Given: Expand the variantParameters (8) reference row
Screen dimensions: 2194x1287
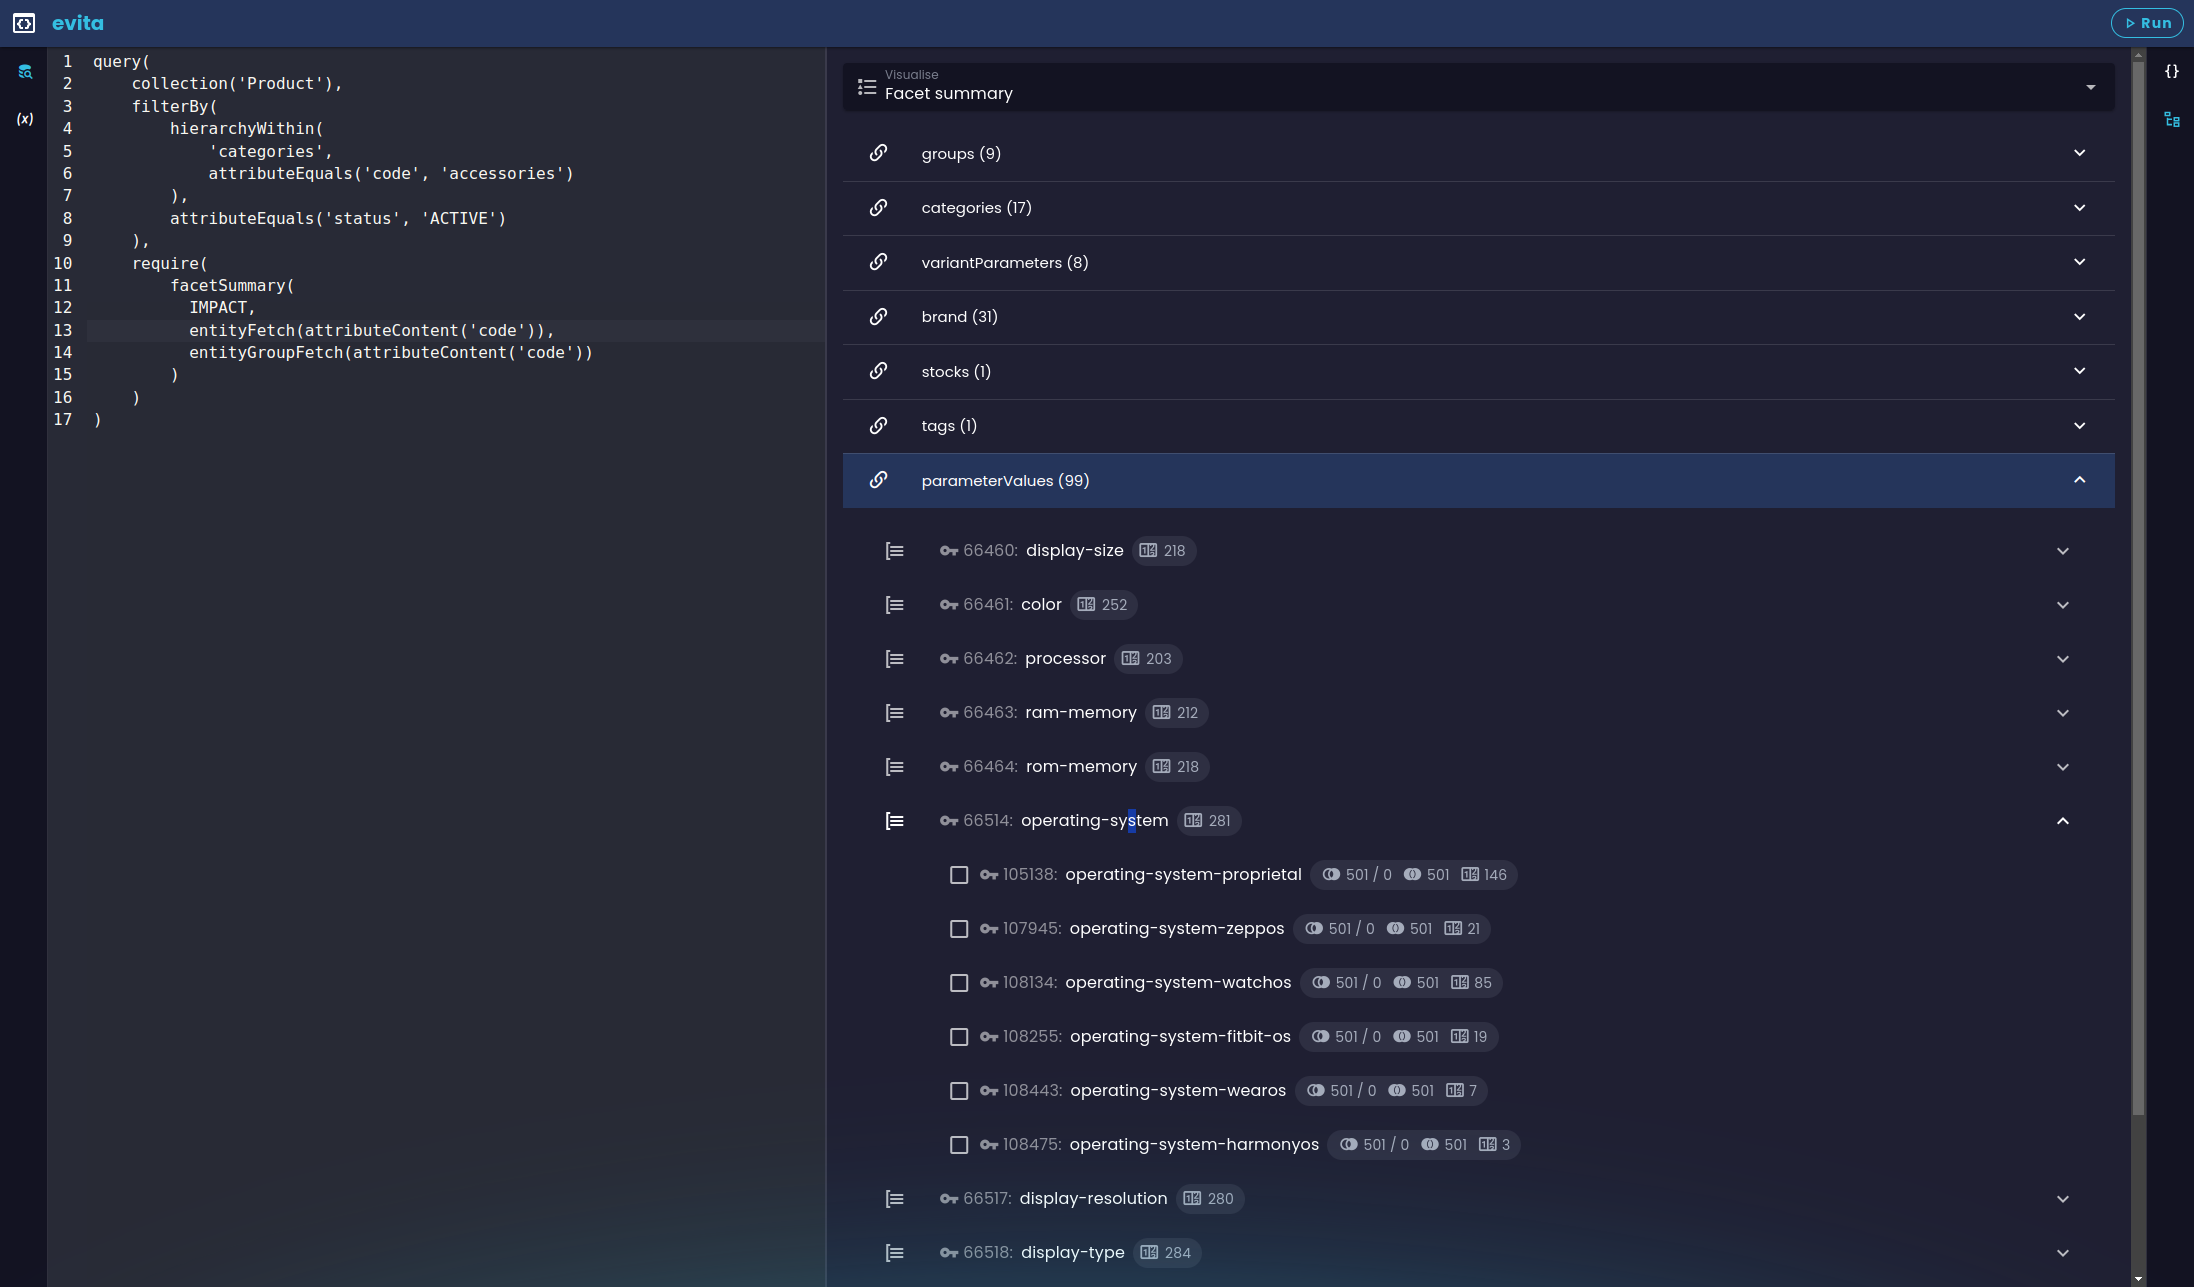Looking at the screenshot, I should 2079,263.
